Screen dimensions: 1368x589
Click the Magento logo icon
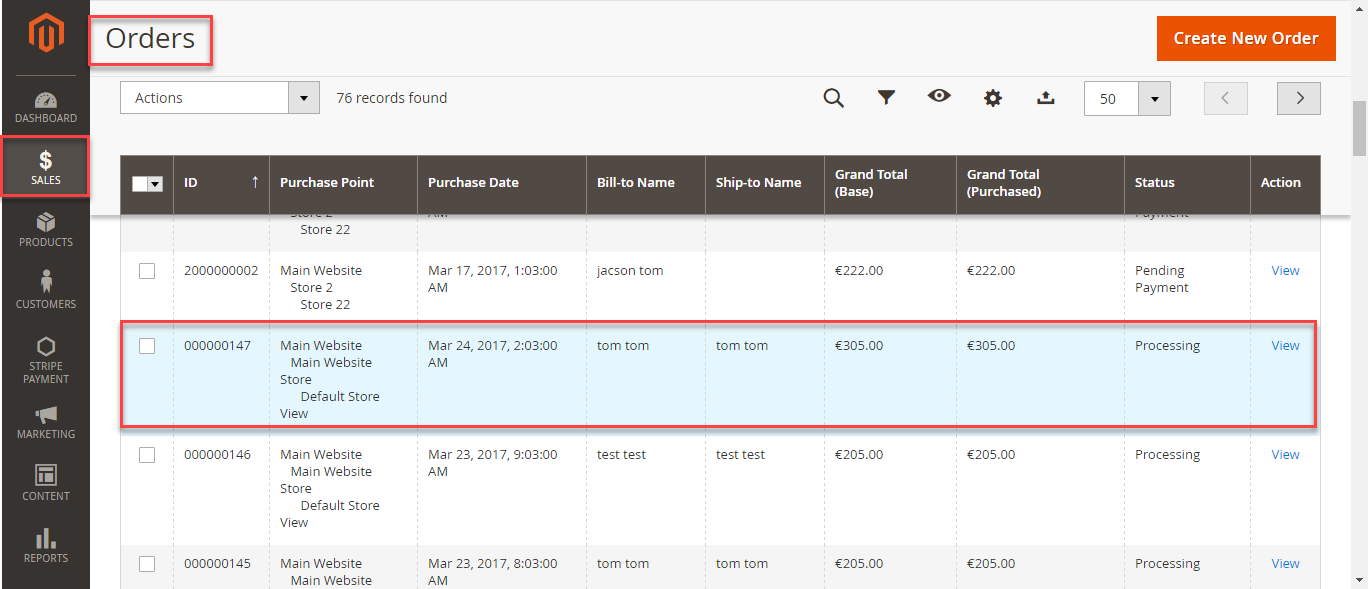[45, 35]
